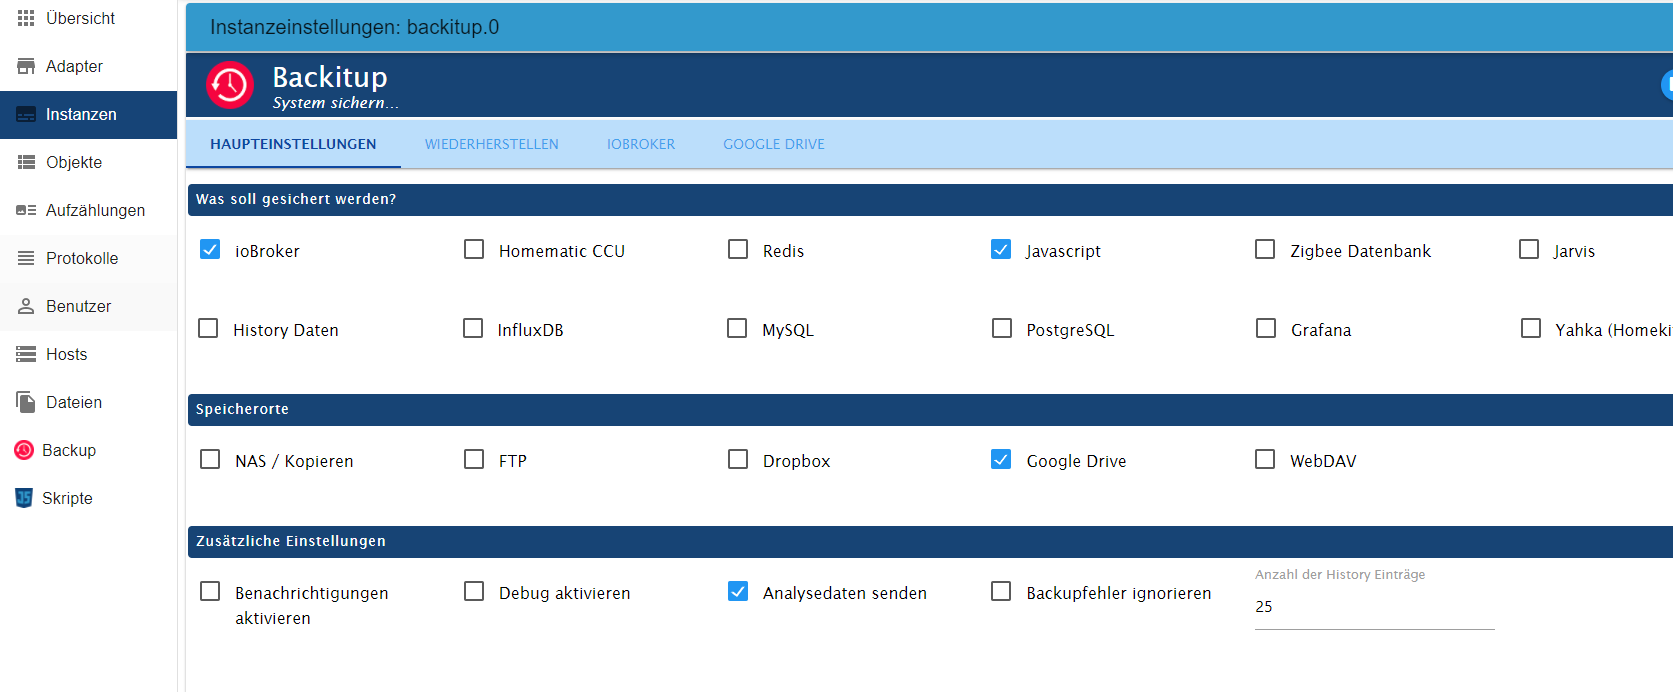The image size is (1673, 692).
Task: Click Anzahl der History Einträge field
Action: 1375,607
